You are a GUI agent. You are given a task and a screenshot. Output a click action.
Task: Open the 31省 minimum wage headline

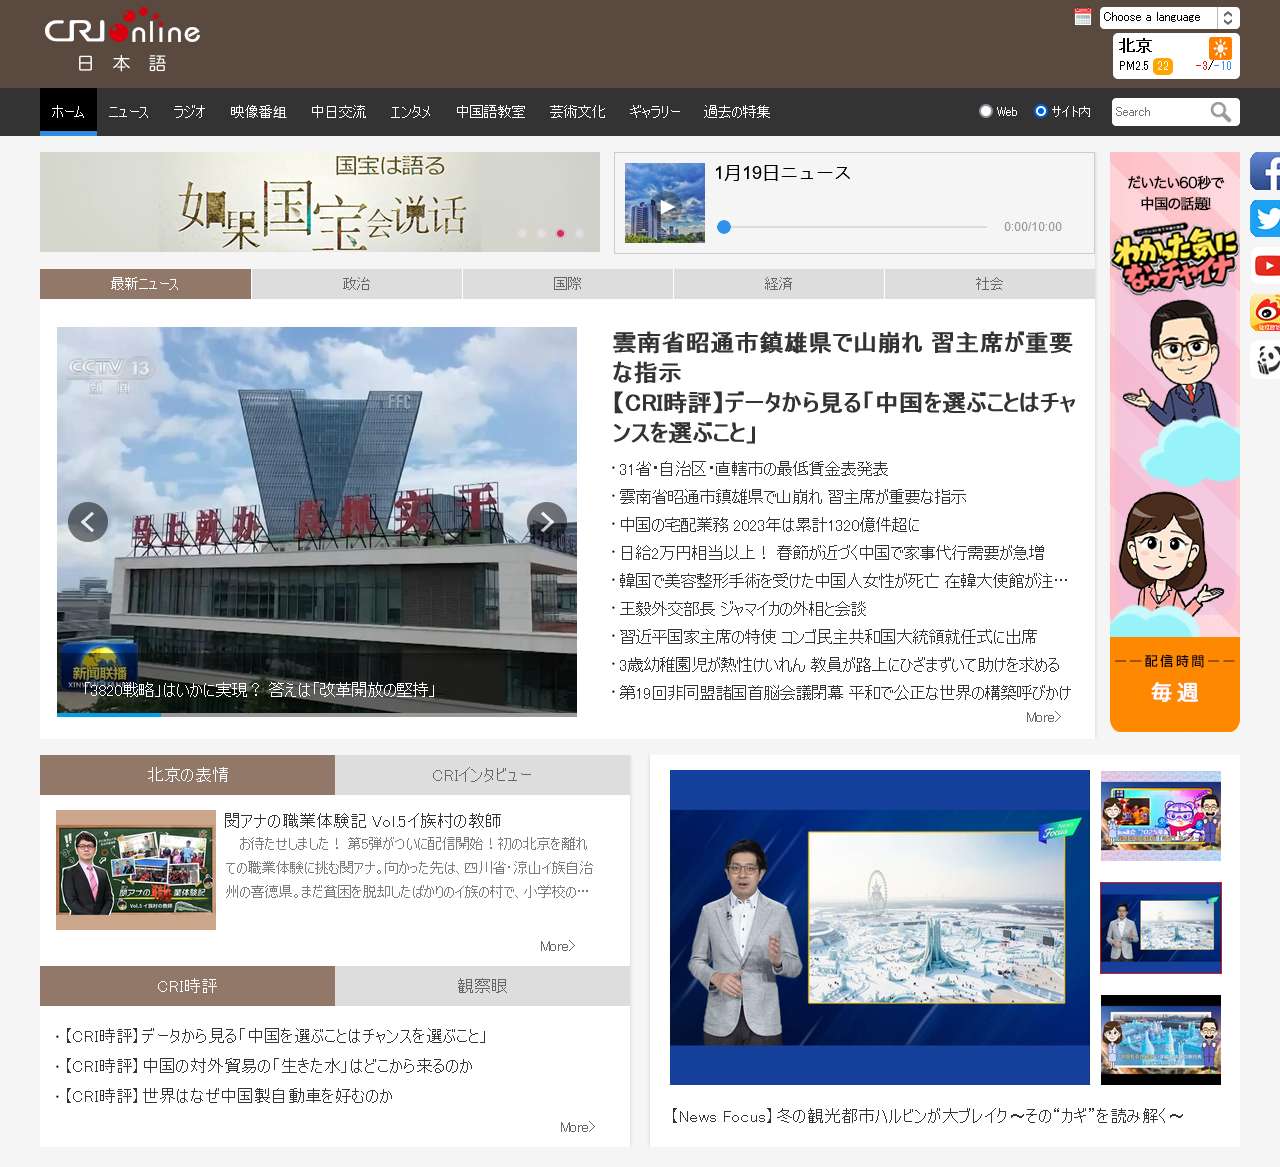pyautogui.click(x=753, y=469)
